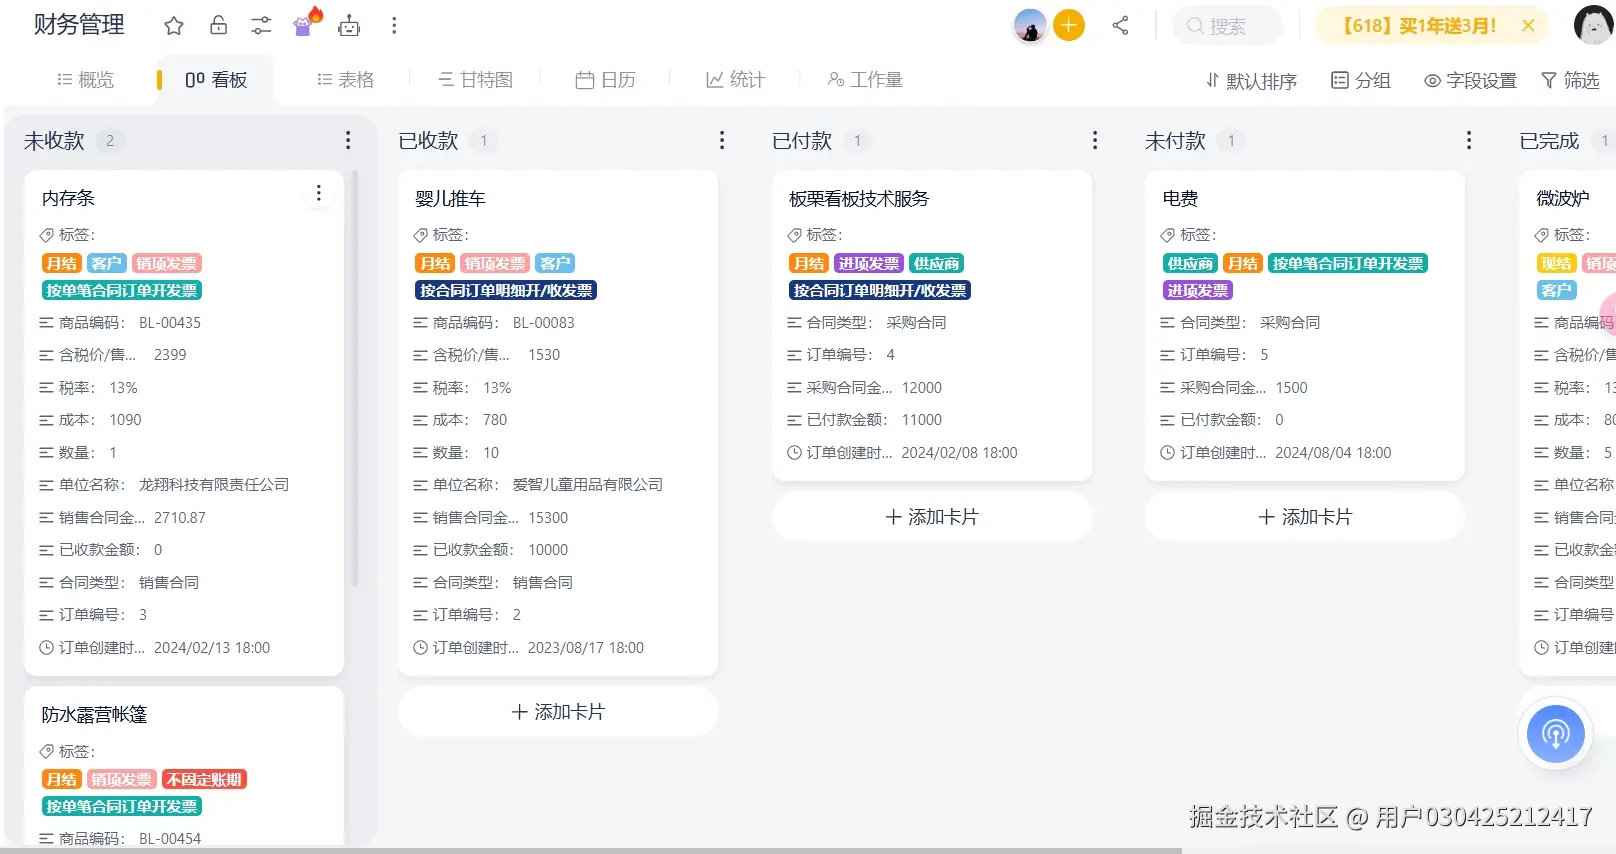
Task: Open the 工作量 tab
Action: click(x=865, y=80)
